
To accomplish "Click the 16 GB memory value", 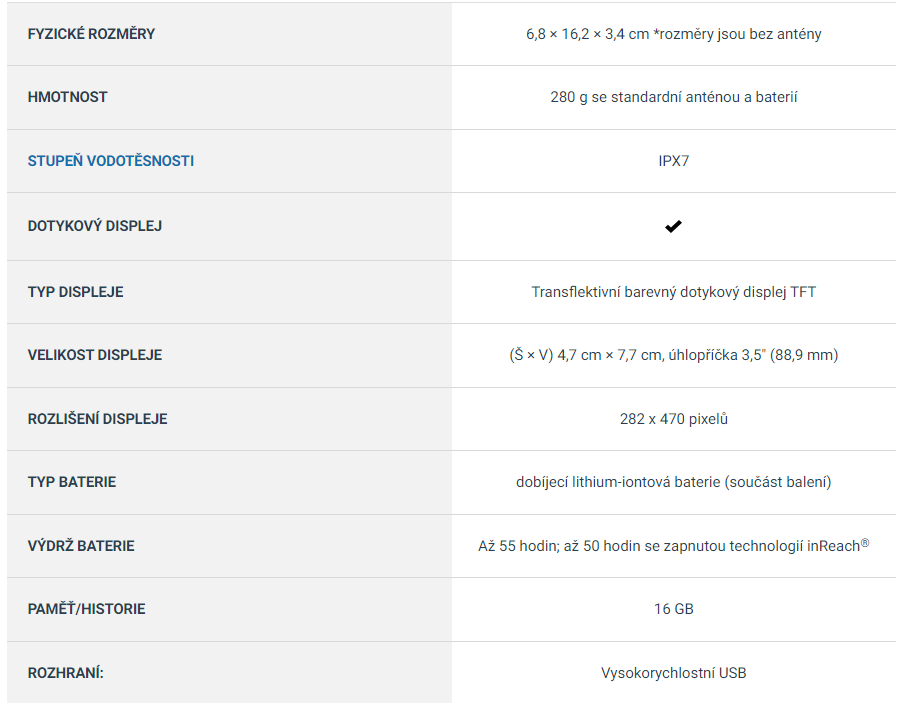I will (x=673, y=609).
